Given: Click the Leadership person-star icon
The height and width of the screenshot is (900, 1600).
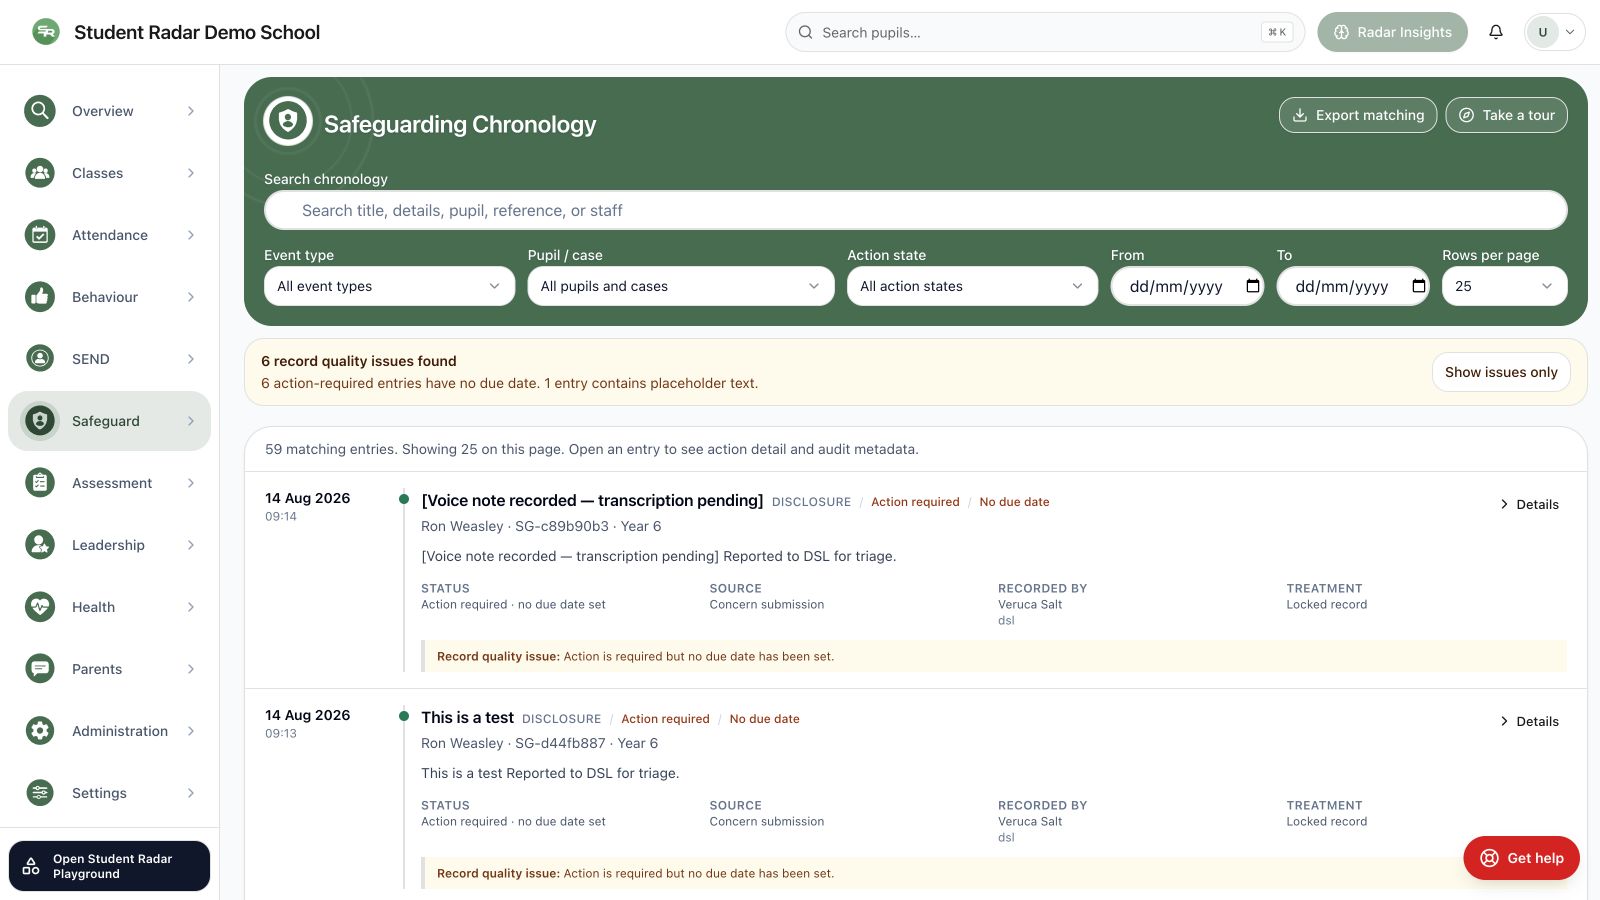Looking at the screenshot, I should tap(40, 545).
